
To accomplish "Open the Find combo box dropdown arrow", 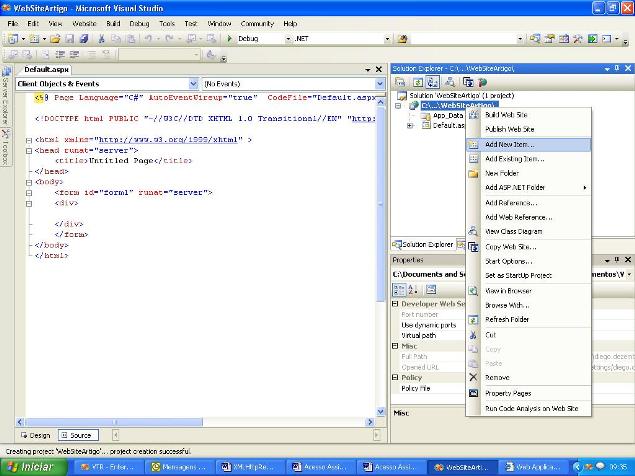I will [520, 39].
